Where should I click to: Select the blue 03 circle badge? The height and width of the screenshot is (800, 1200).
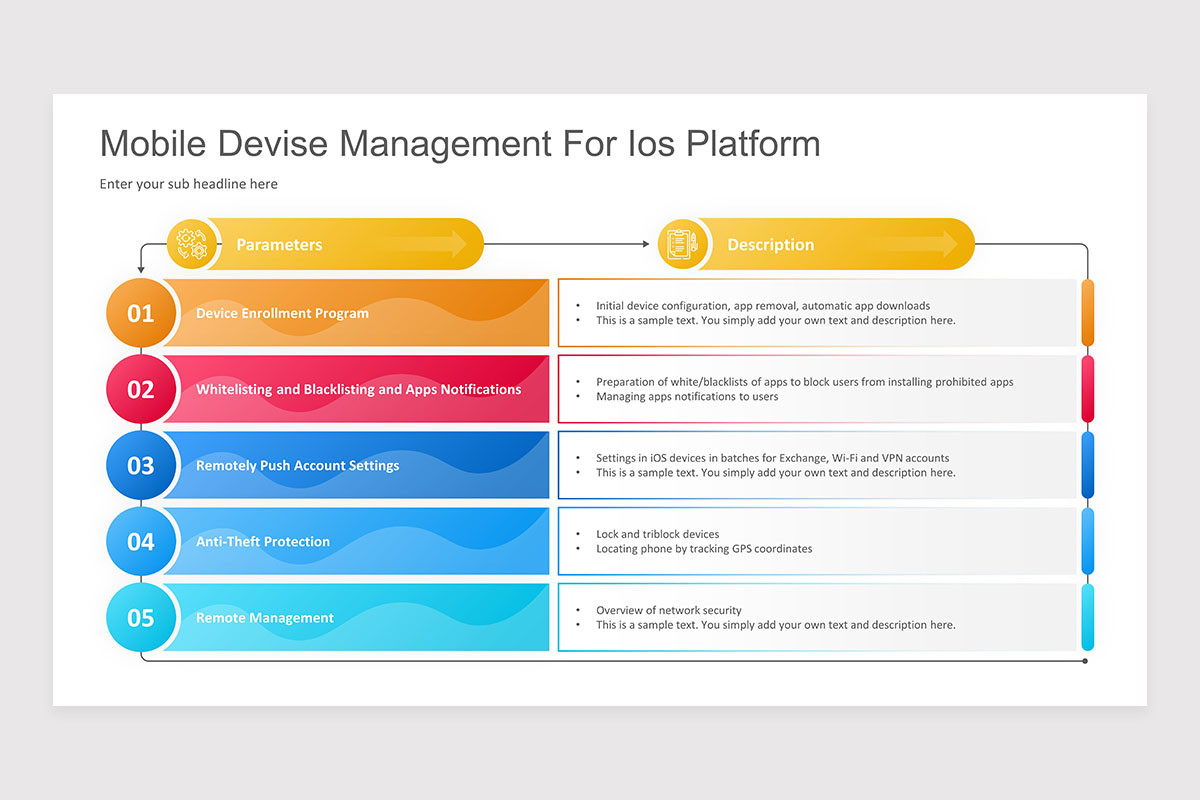click(x=141, y=465)
